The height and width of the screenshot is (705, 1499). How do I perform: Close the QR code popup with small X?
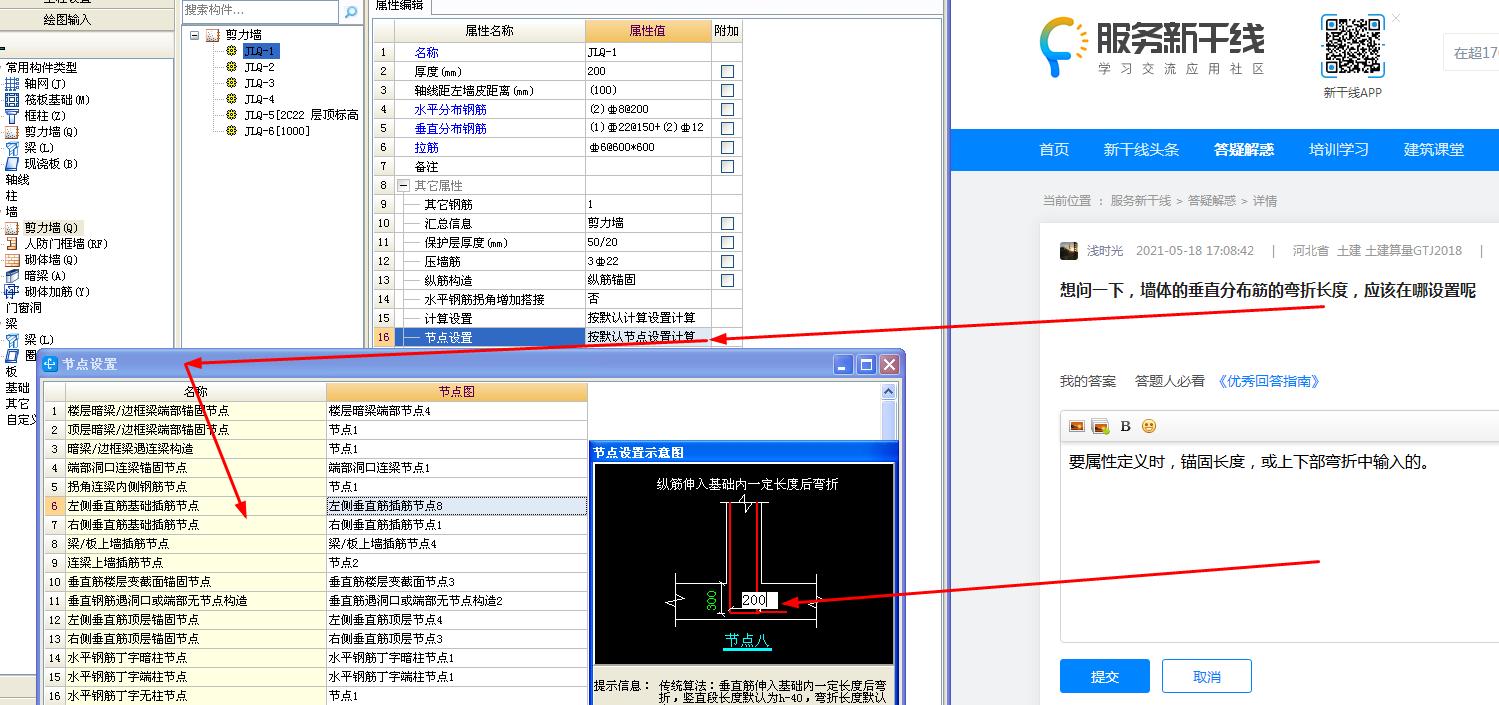[1396, 18]
